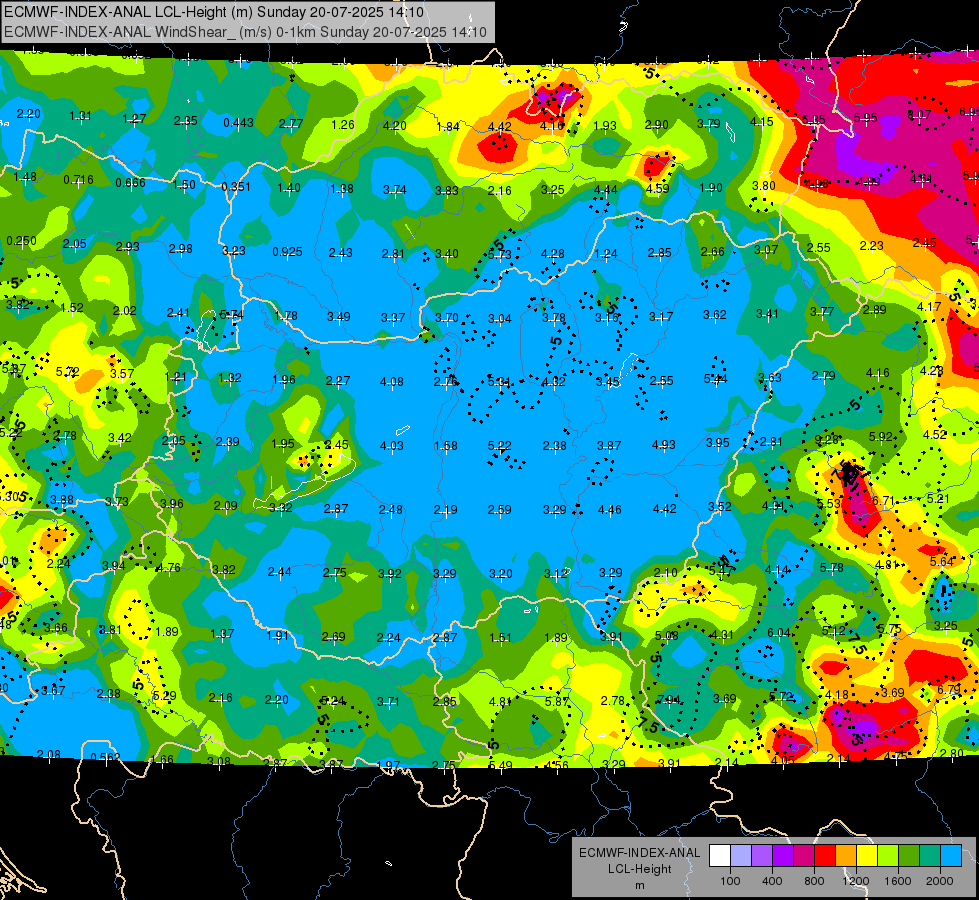Click the wind shear value "4.03"
979x900 pixels.
point(391,445)
